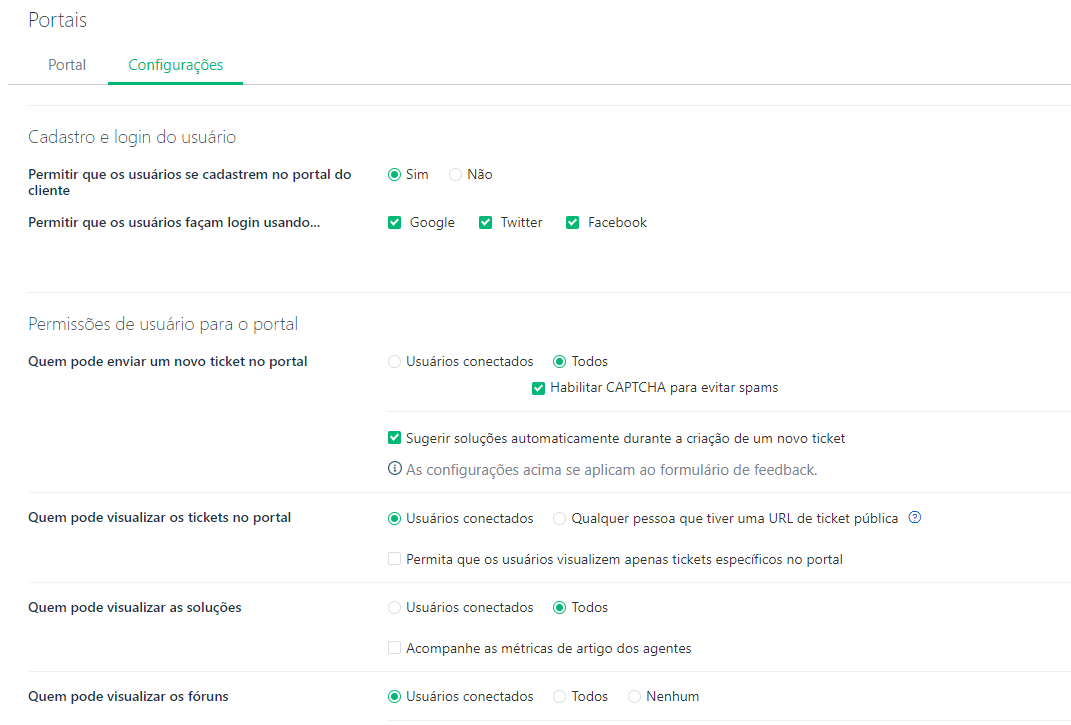Screen dimensions: 1071x725
Task: Uncheck sugerir soluções automaticamente option
Action: pyautogui.click(x=394, y=437)
